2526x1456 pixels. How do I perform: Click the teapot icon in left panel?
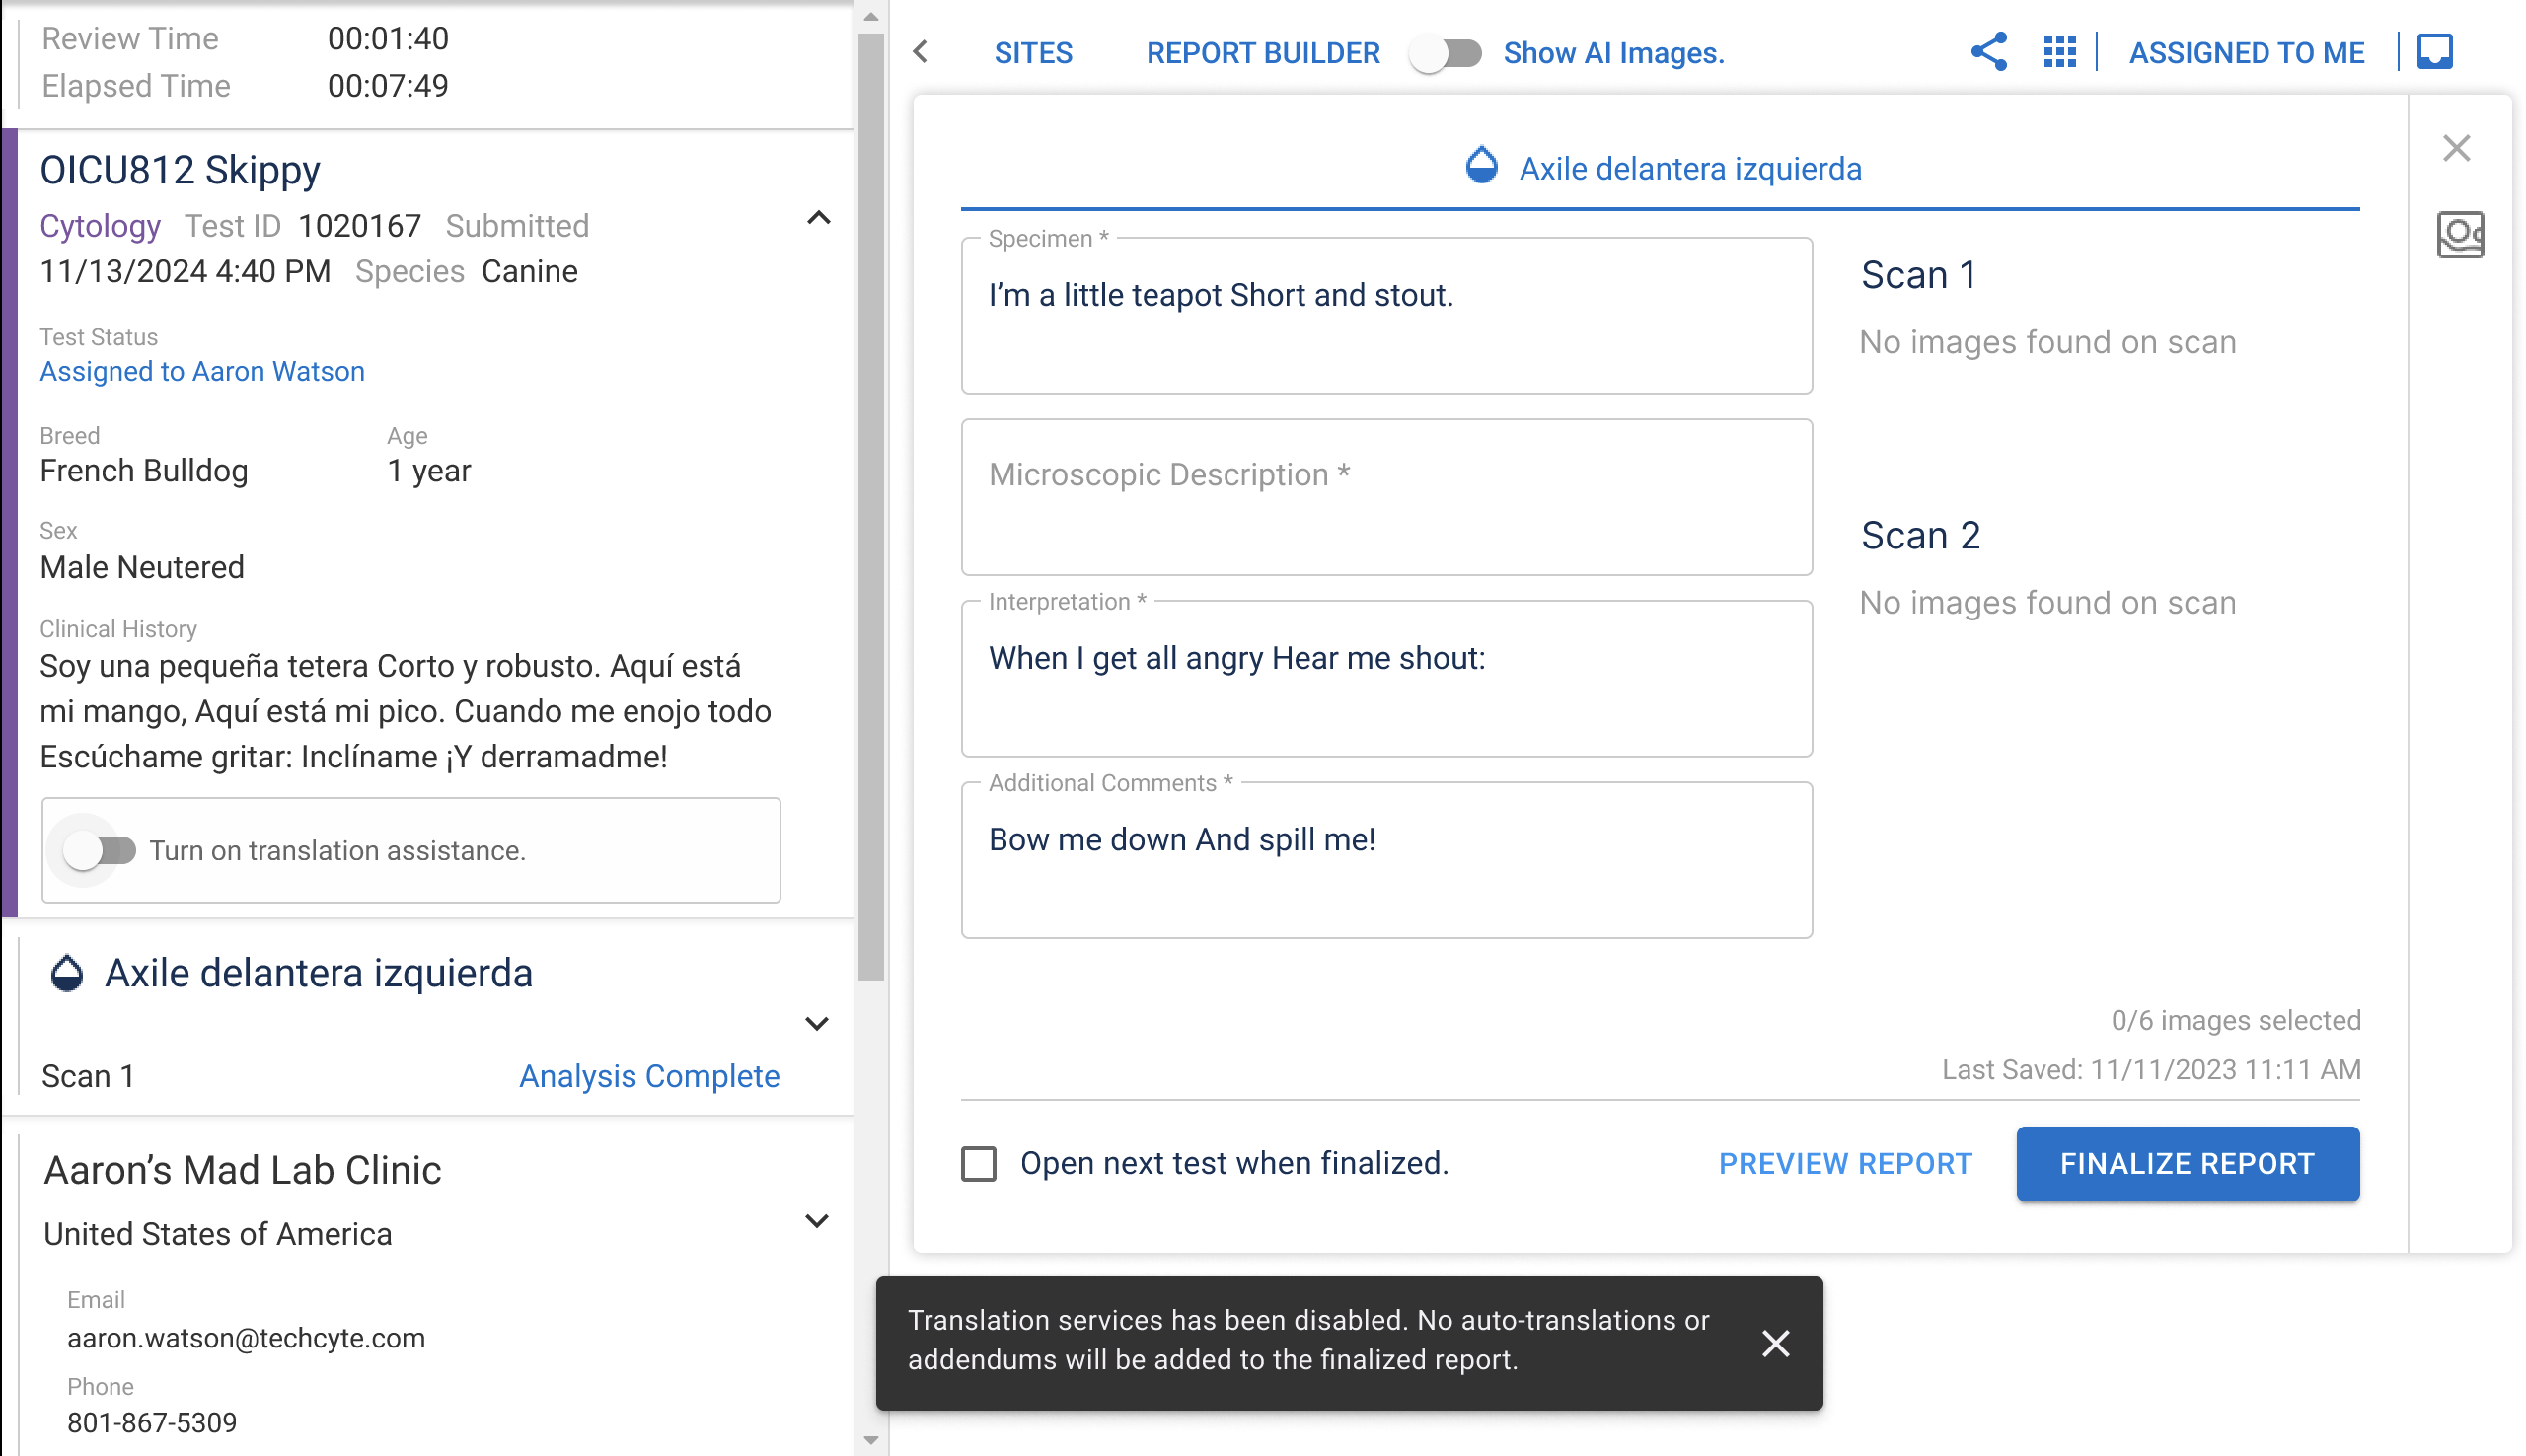[66, 974]
